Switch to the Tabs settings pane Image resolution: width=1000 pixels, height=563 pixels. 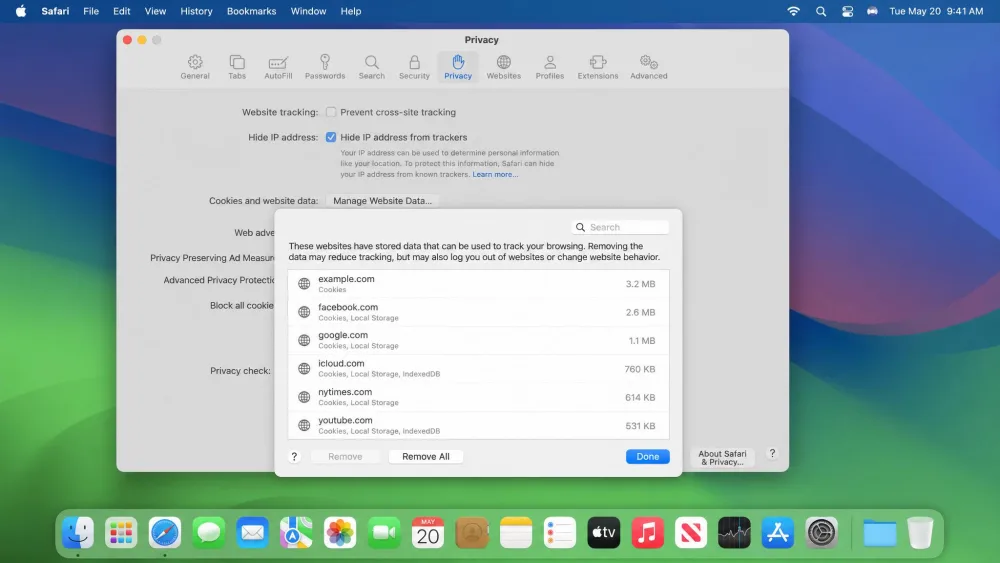point(237,67)
